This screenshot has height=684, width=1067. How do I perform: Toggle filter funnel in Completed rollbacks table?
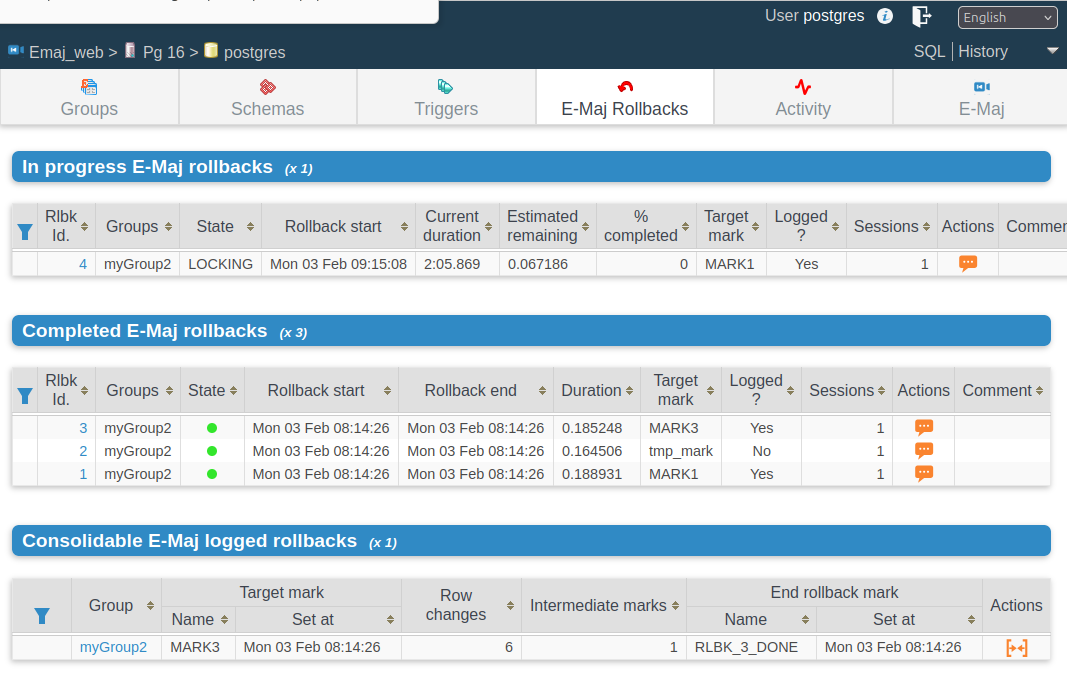click(25, 396)
